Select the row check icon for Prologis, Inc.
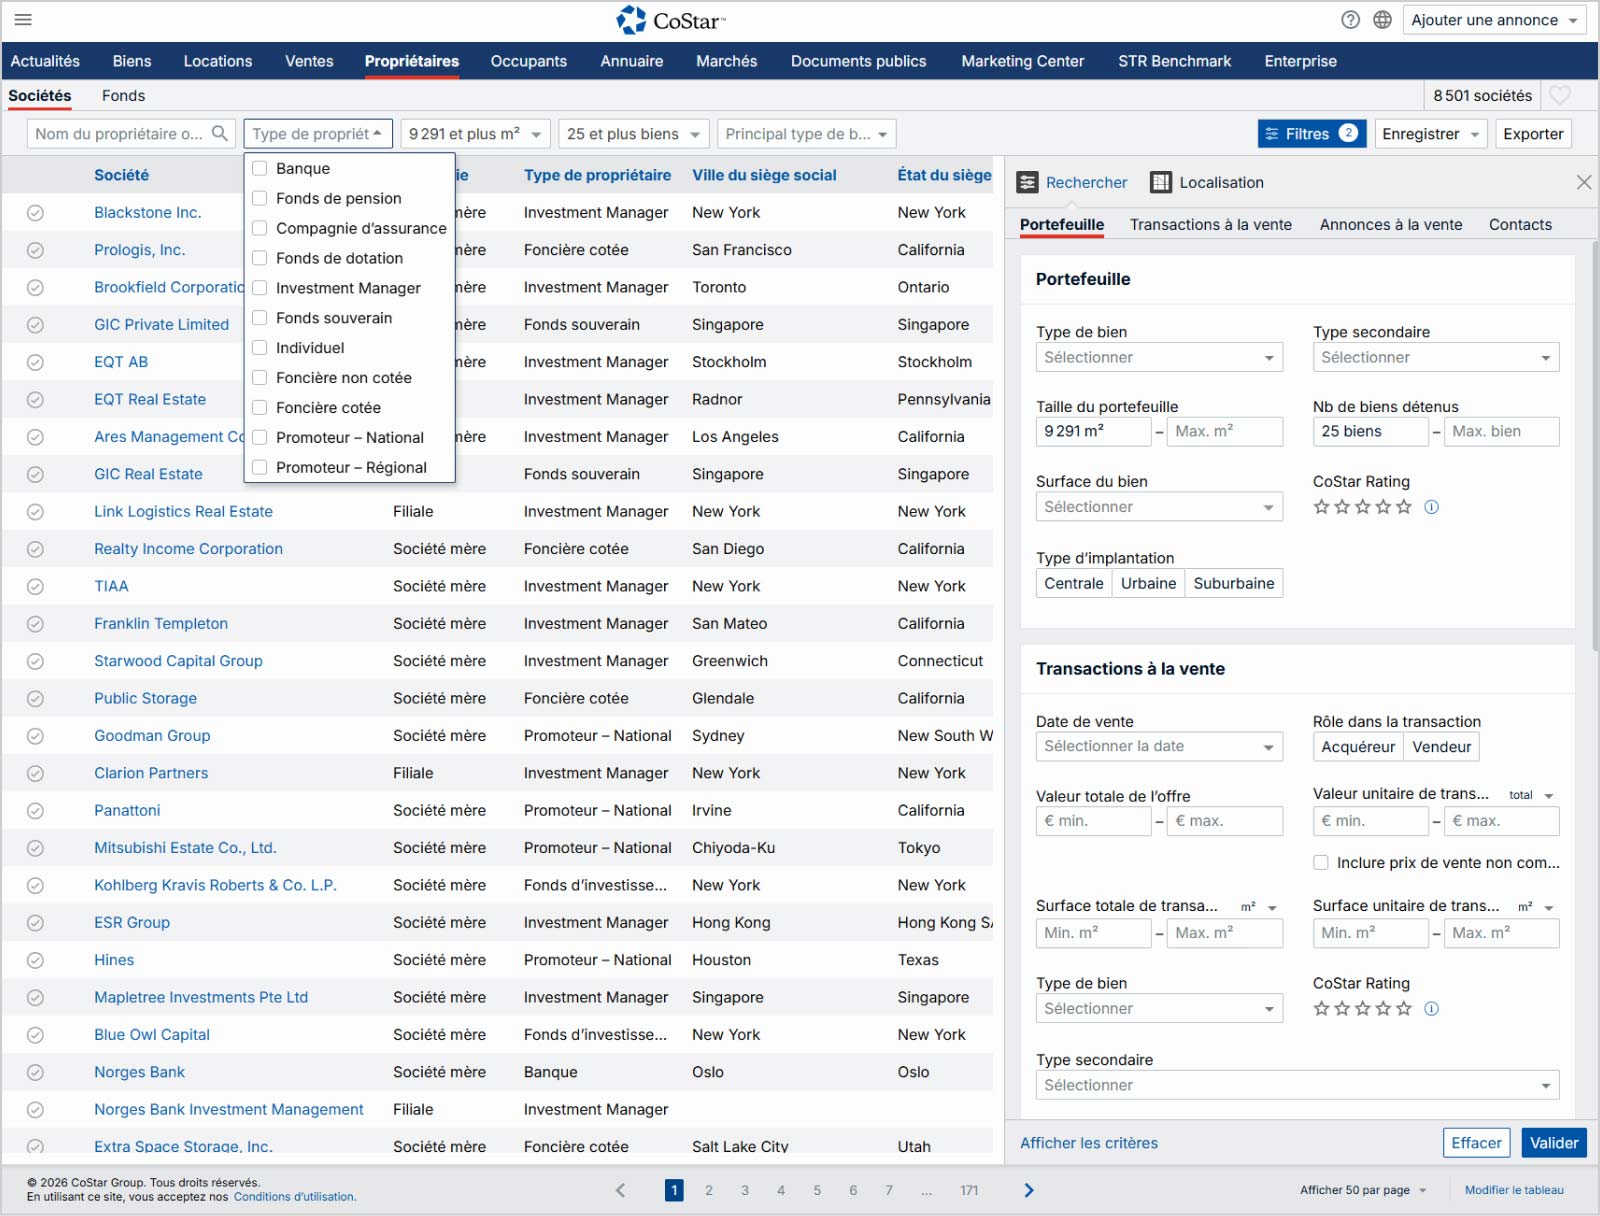Screen dimensions: 1600x1216 (35, 250)
